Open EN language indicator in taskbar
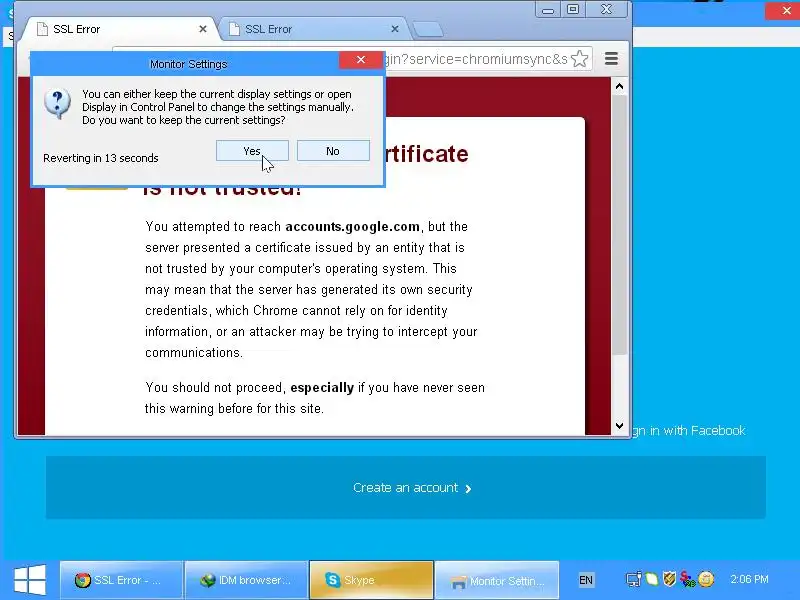The height and width of the screenshot is (600, 800). pos(586,580)
